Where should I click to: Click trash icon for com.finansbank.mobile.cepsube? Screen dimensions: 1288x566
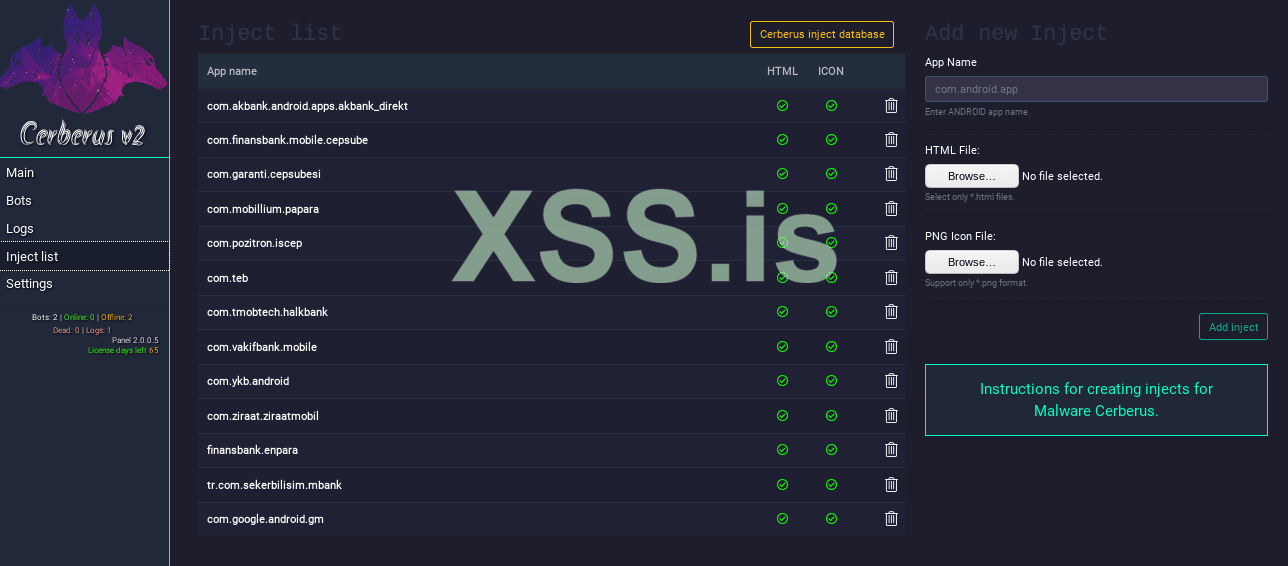[891, 140]
